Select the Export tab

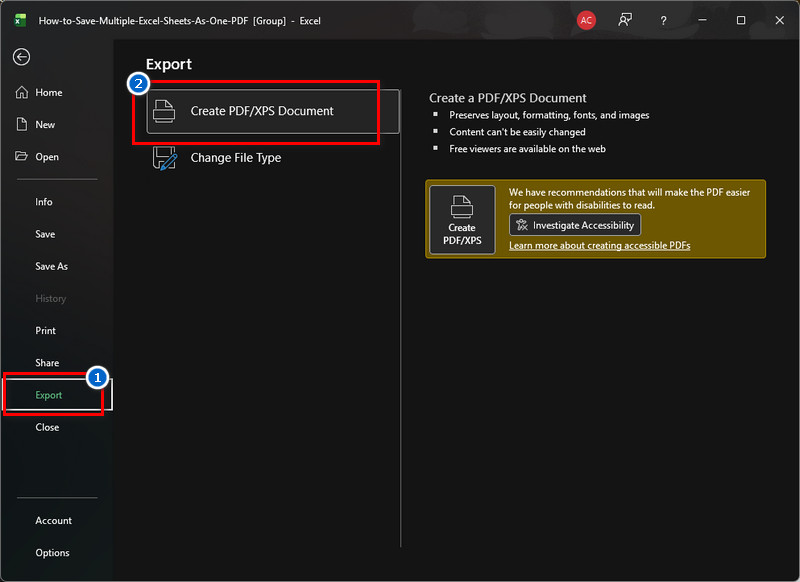coord(57,395)
